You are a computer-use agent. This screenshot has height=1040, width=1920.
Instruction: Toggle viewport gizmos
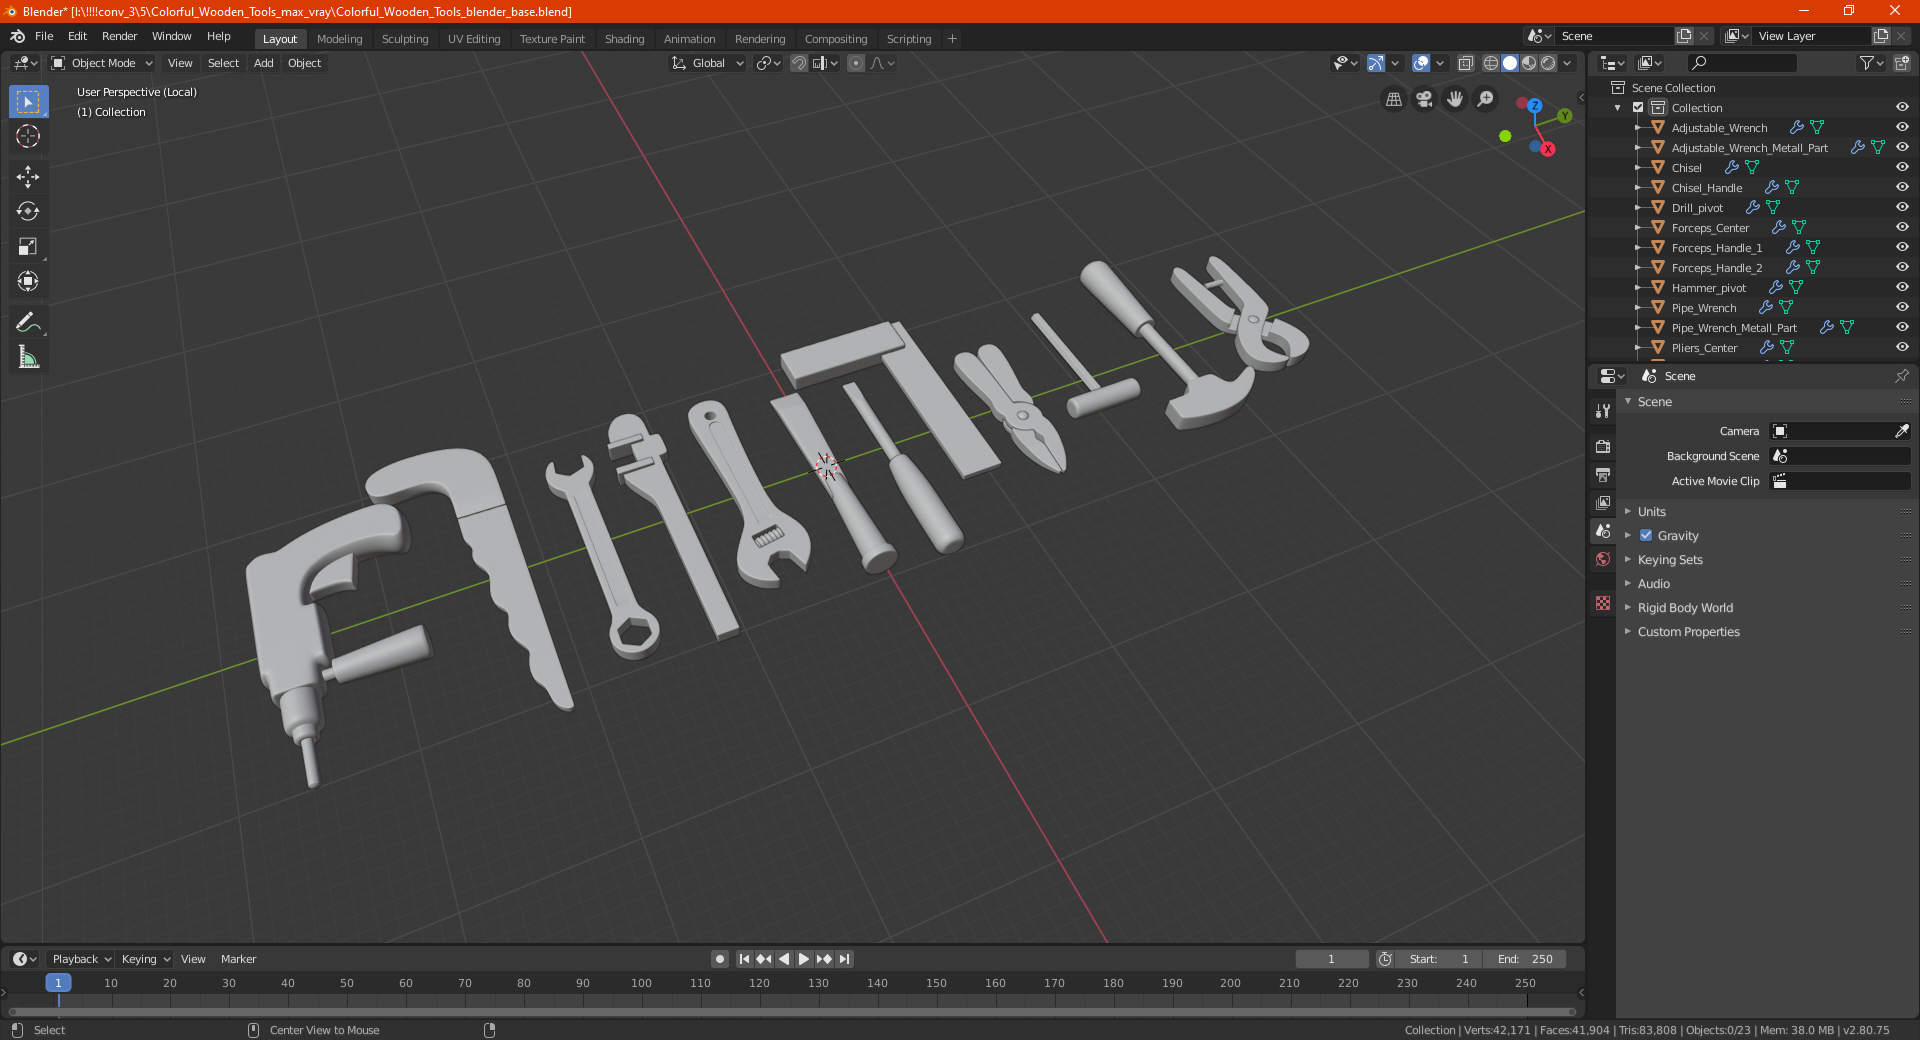coord(1376,63)
